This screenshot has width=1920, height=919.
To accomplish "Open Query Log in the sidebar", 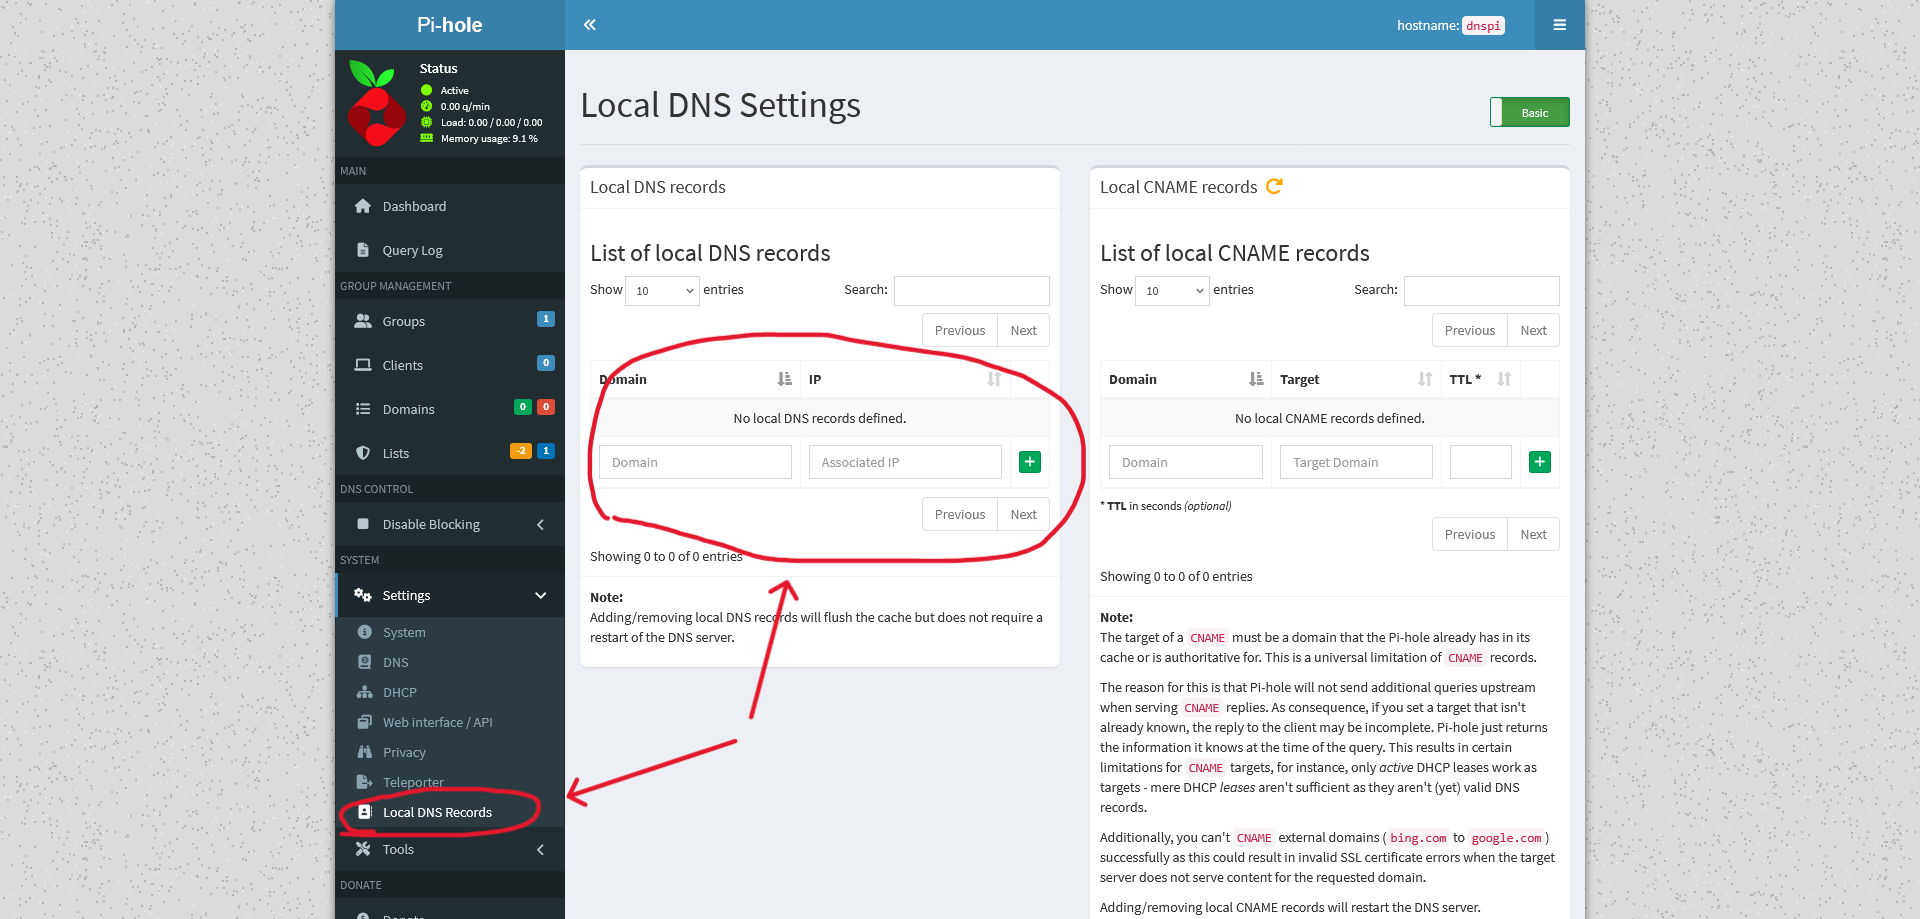I will (x=450, y=250).
